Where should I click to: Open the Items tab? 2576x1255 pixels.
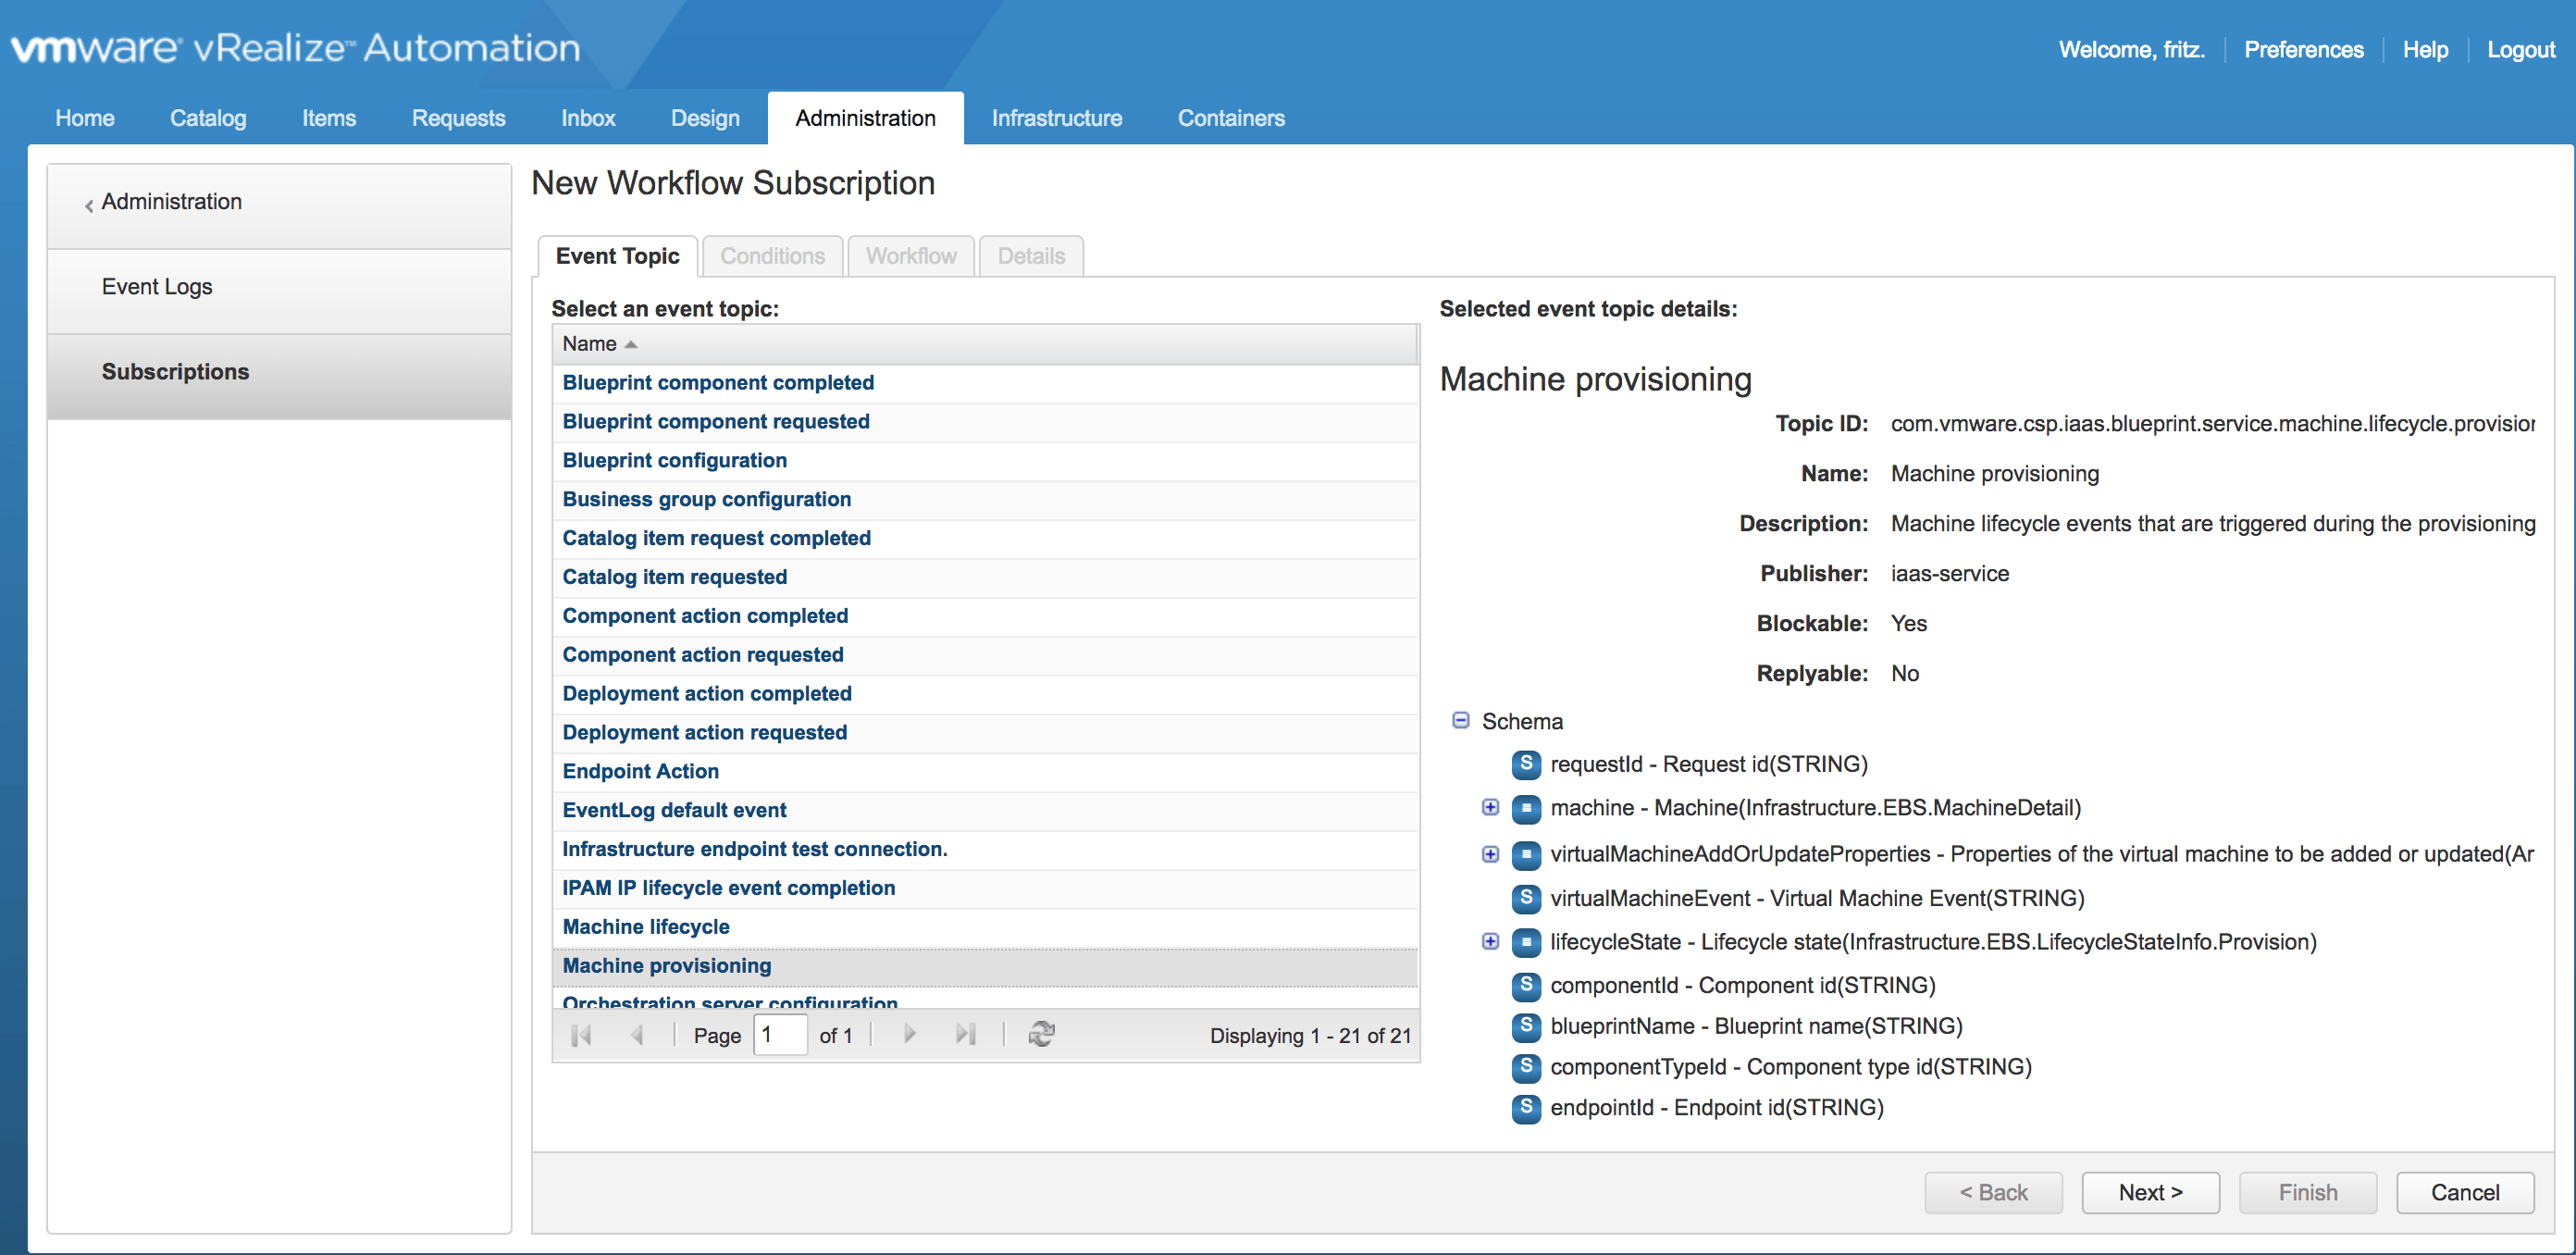click(329, 118)
